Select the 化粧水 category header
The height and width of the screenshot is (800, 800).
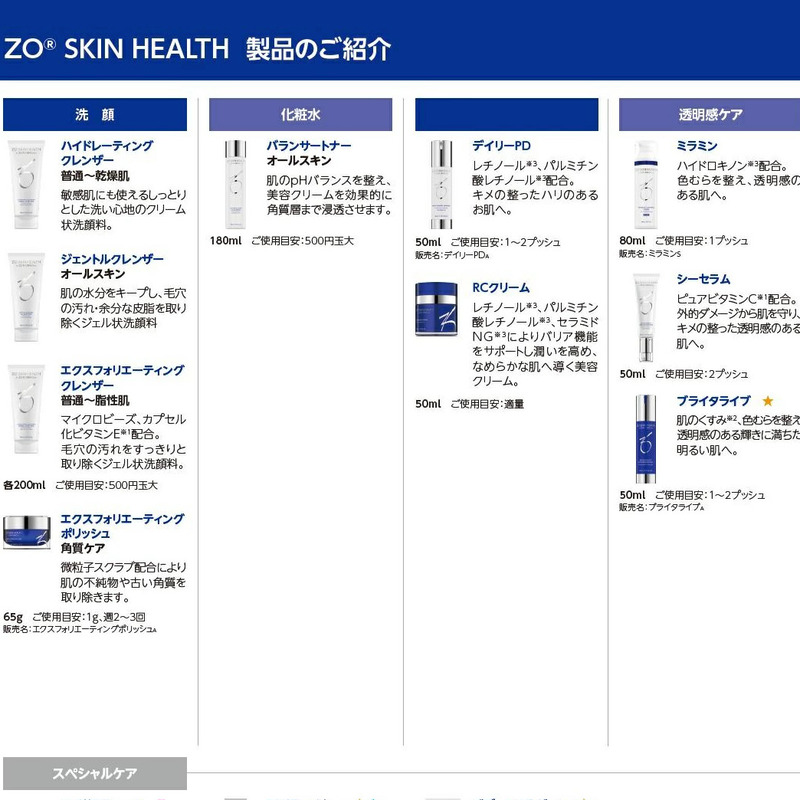(301, 114)
